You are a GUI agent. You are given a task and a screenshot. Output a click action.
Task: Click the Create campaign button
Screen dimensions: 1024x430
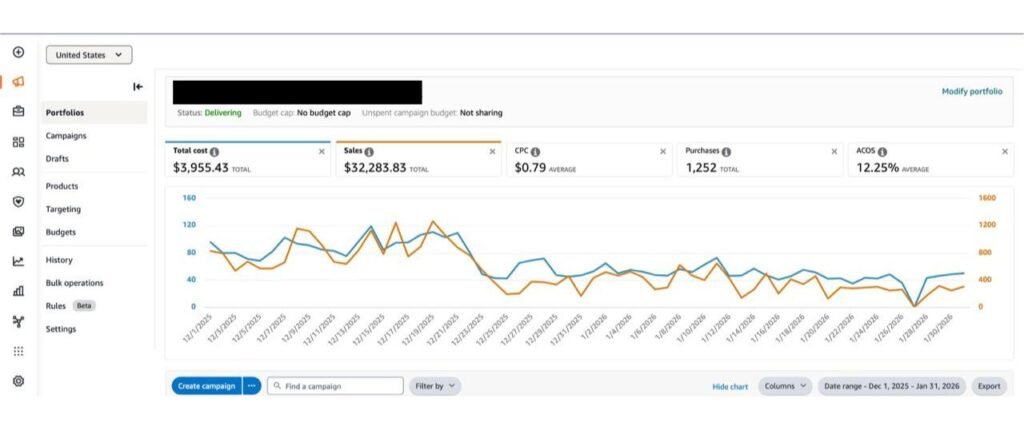coord(206,386)
